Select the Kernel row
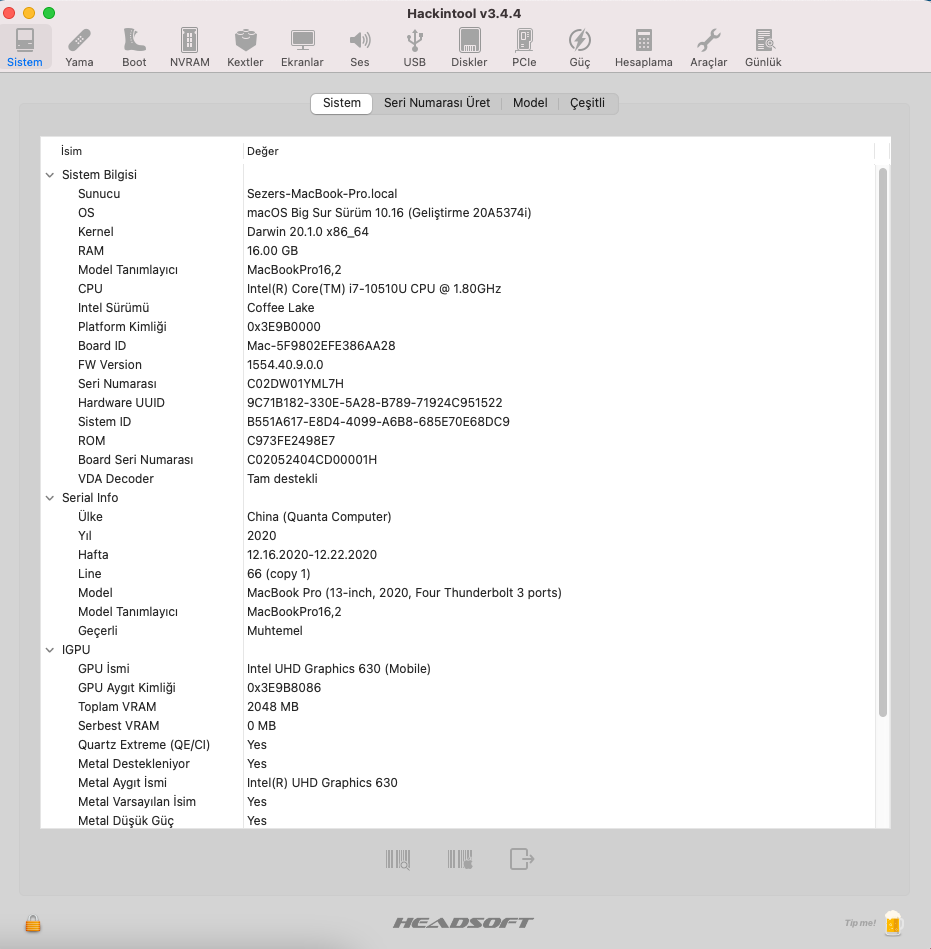This screenshot has width=931, height=949. click(458, 232)
